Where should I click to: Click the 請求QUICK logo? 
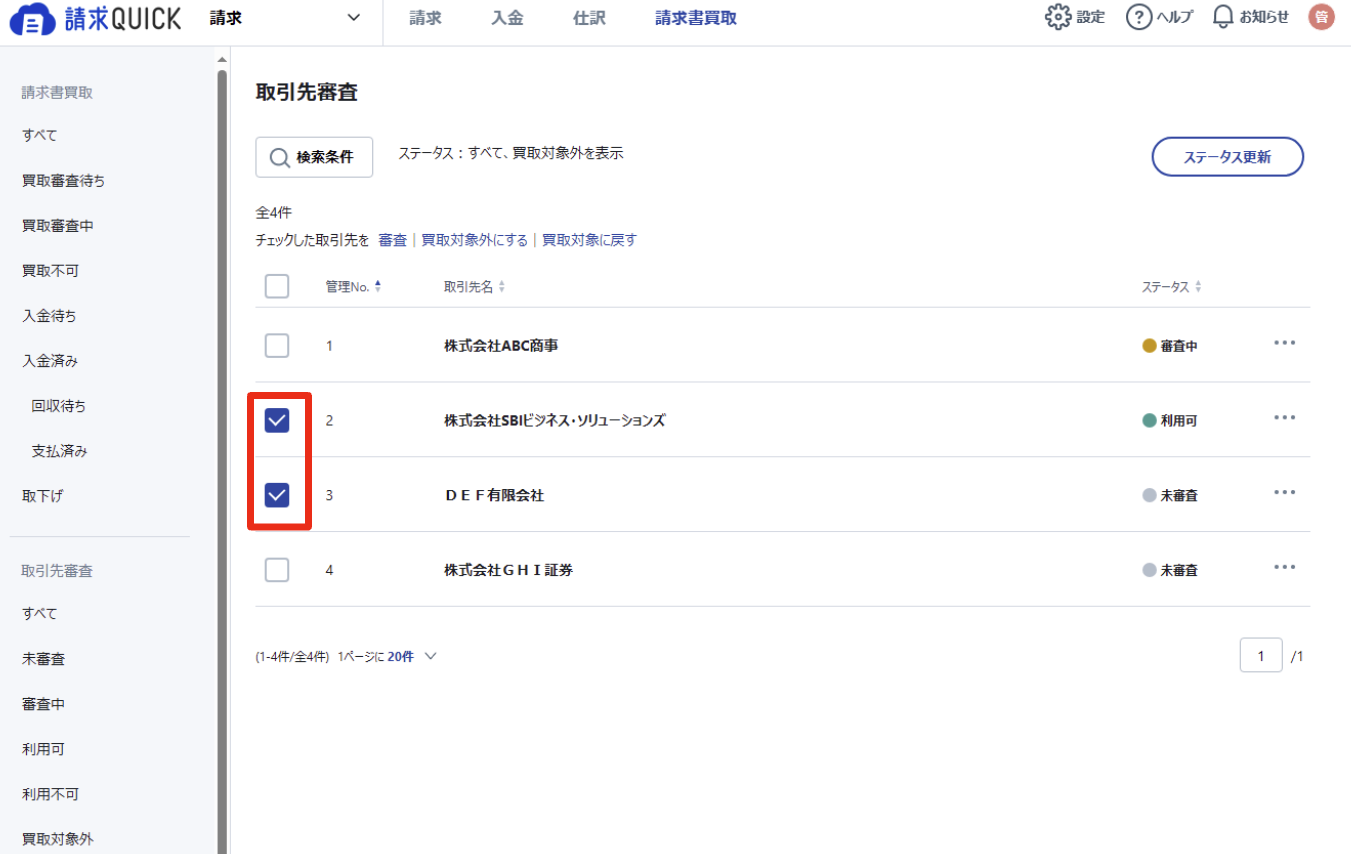coord(96,18)
